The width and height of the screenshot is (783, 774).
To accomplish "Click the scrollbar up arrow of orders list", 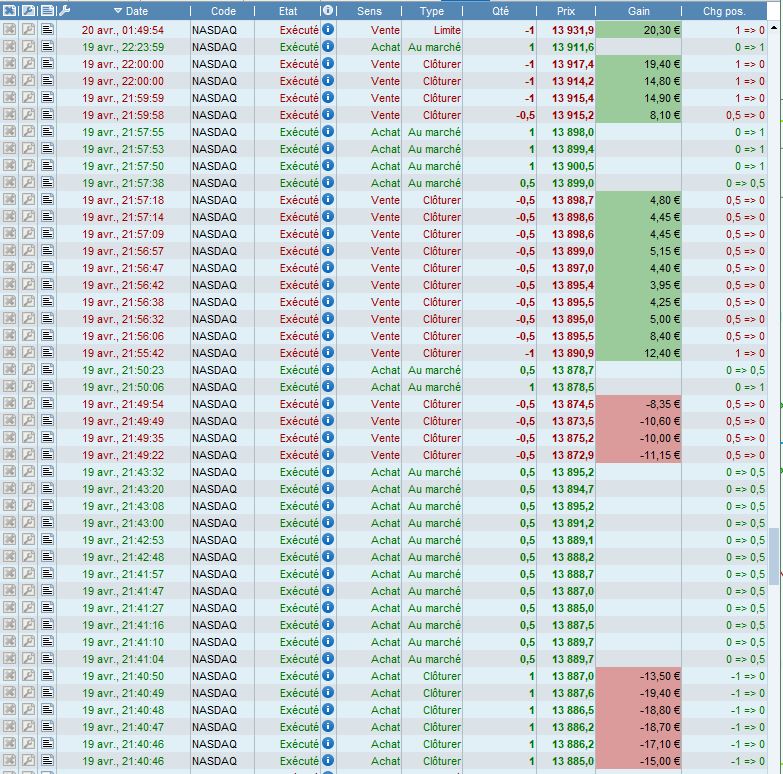I will point(775,27).
